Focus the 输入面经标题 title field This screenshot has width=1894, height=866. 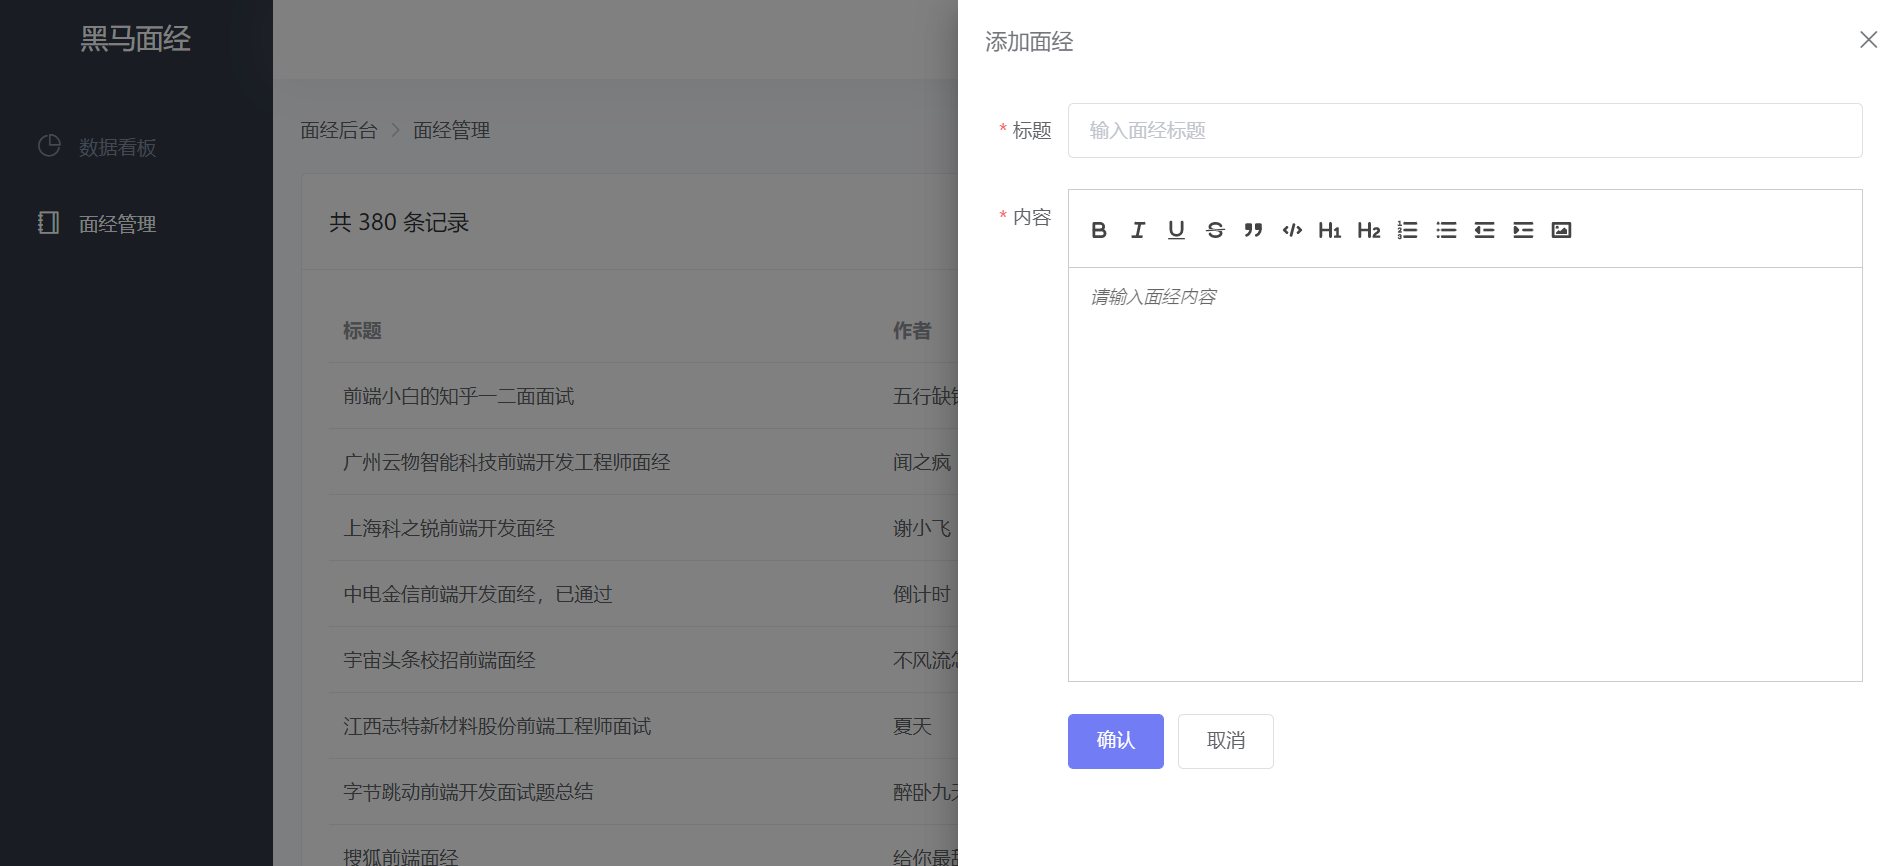pyautogui.click(x=1465, y=131)
